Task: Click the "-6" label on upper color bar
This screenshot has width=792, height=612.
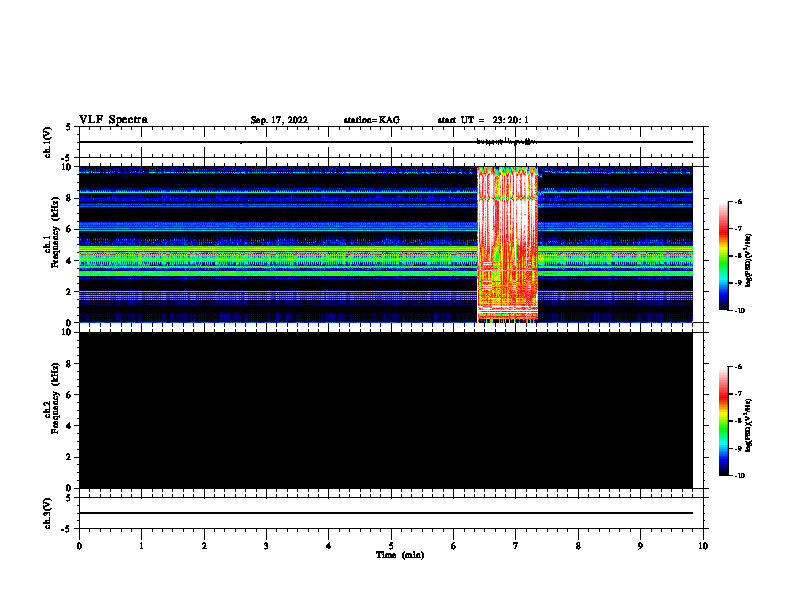Action: pyautogui.click(x=738, y=202)
